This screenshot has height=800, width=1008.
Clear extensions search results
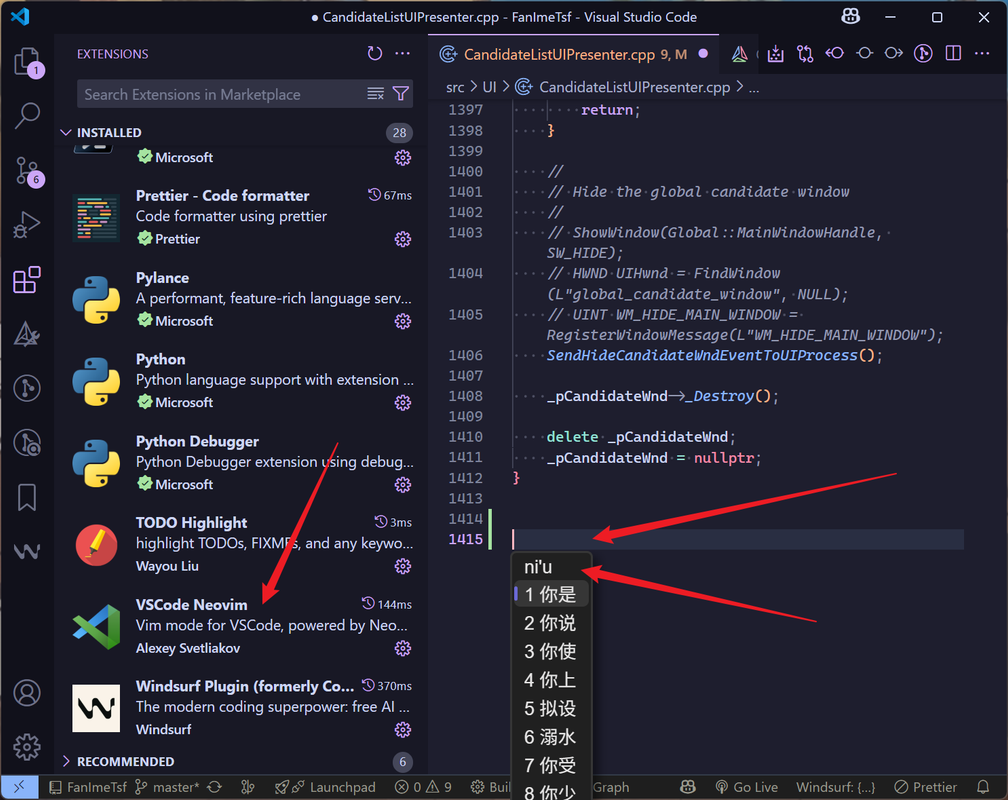point(375,94)
